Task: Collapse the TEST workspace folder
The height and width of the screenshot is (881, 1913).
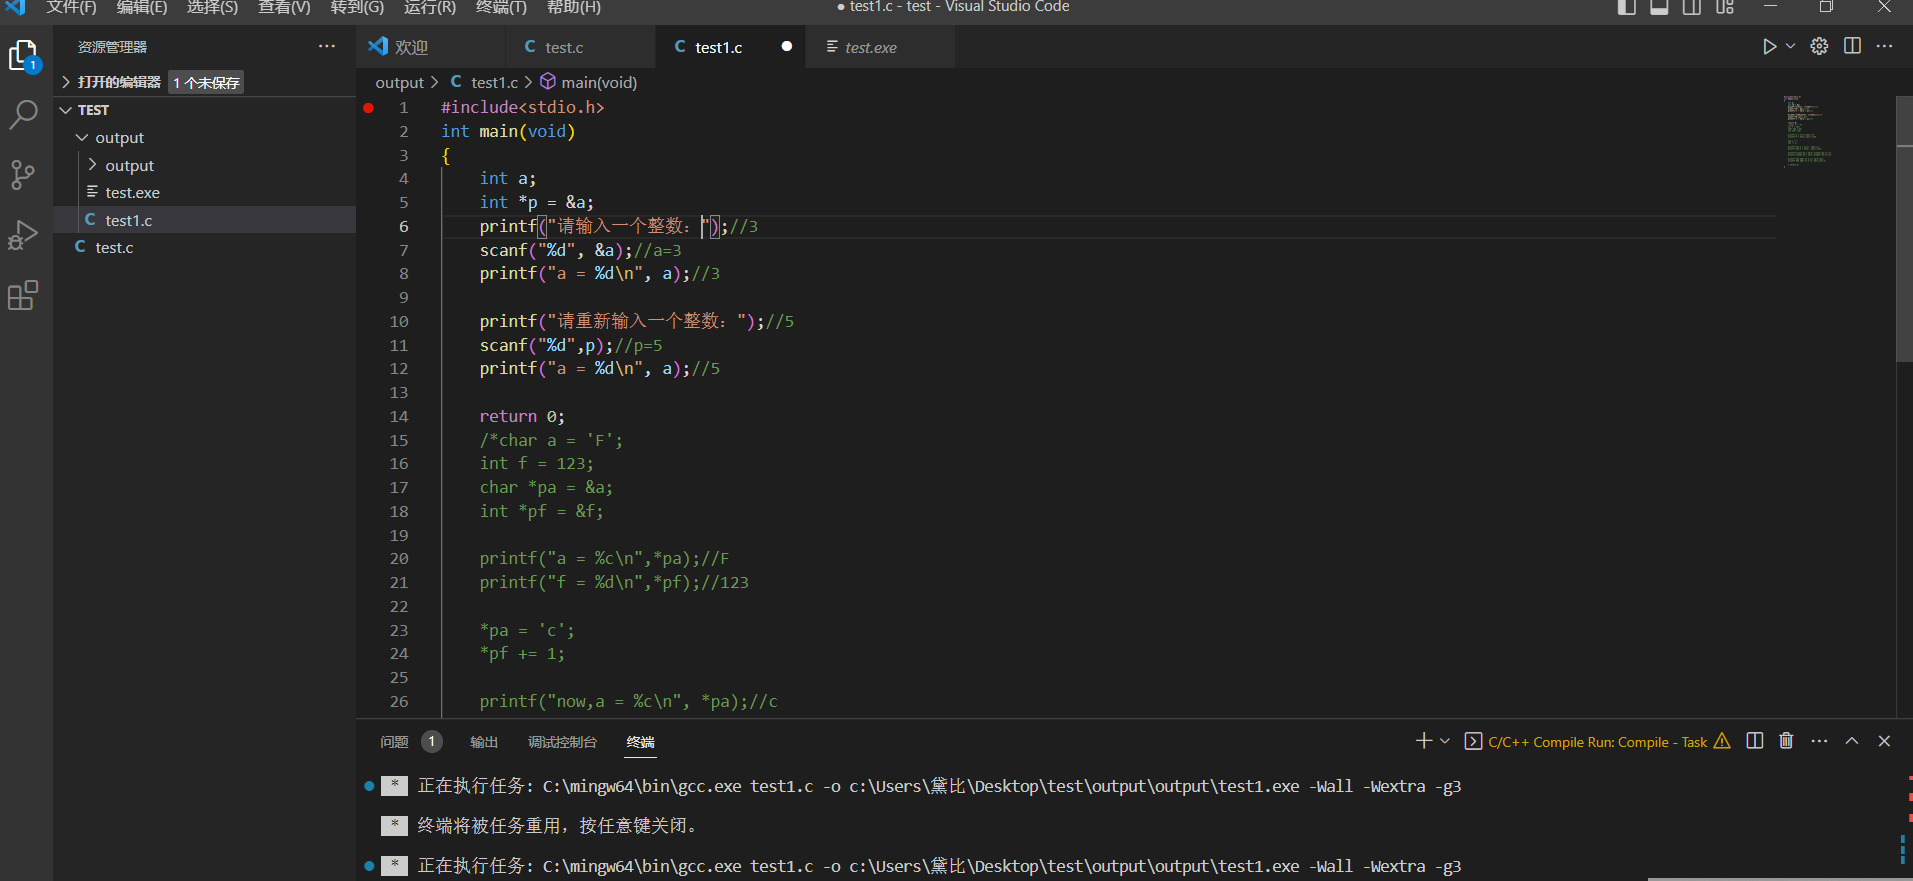Action: pos(204,110)
